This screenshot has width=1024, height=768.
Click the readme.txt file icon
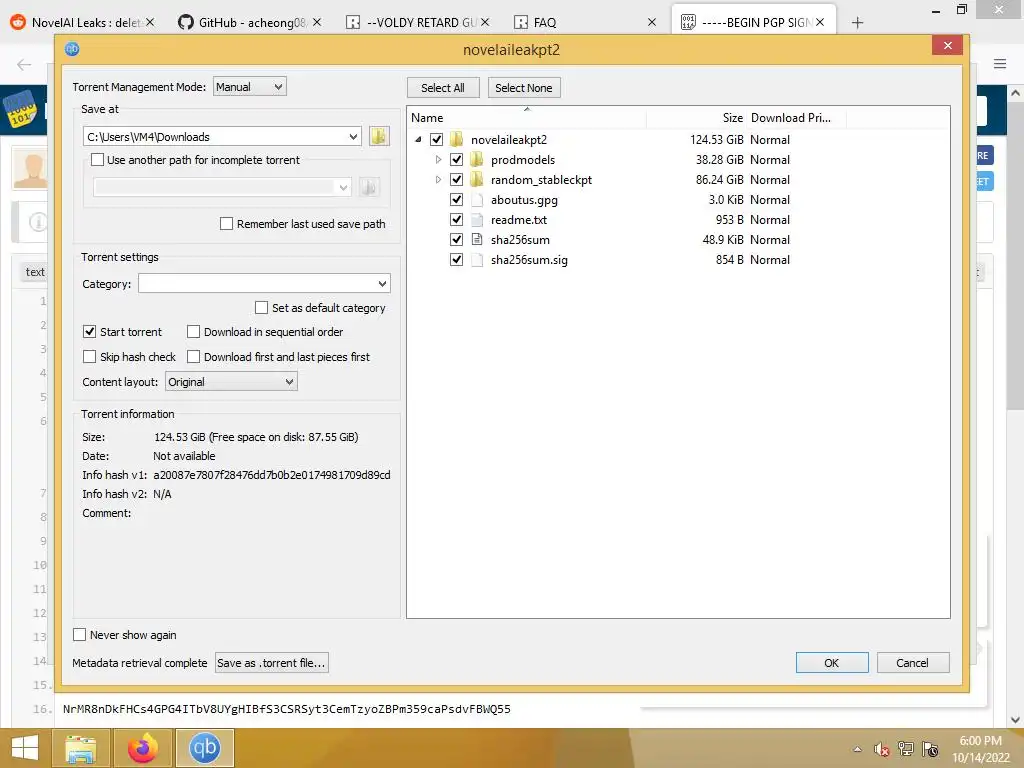pos(477,219)
